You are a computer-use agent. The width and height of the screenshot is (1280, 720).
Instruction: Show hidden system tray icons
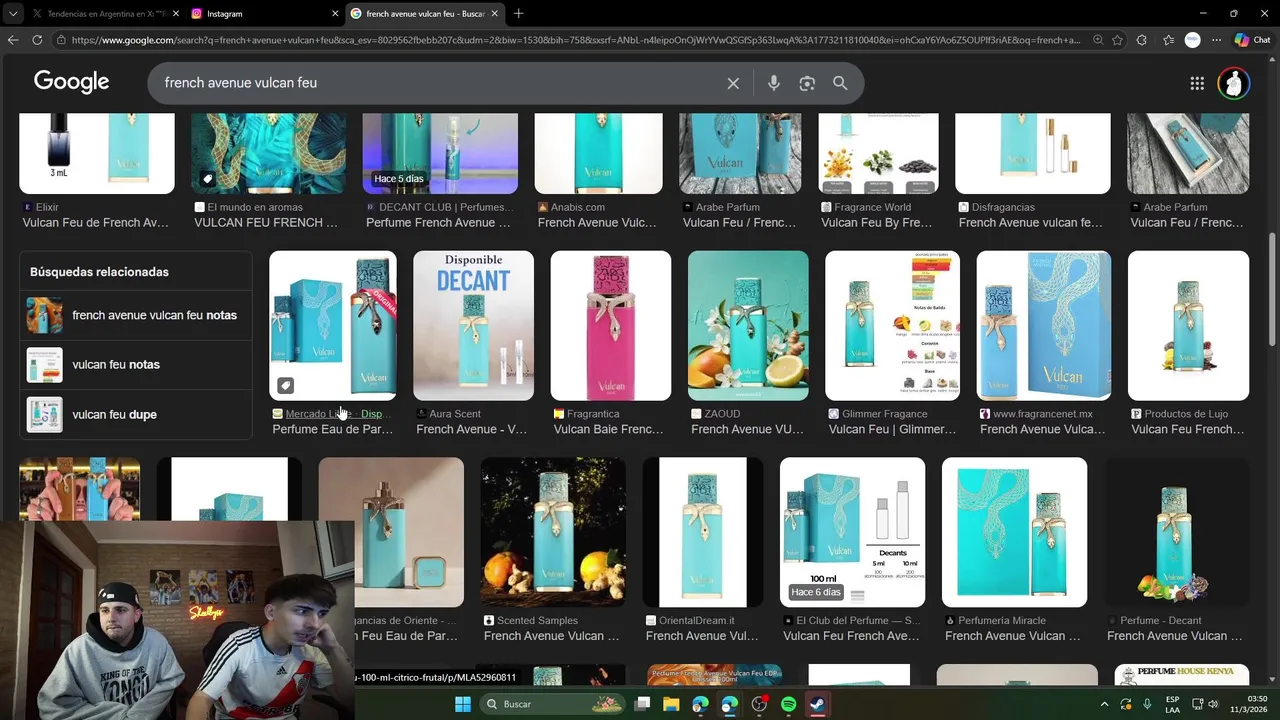pyautogui.click(x=1104, y=704)
